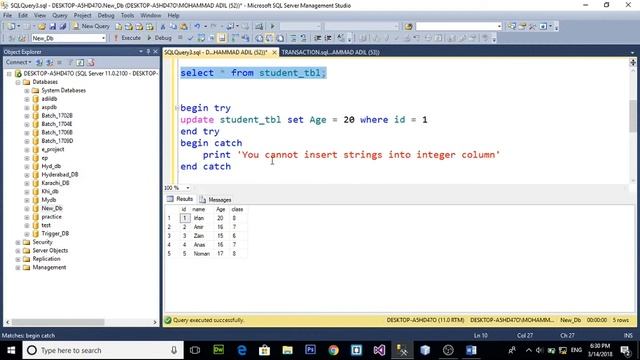Click the Cut scissors icon
The height and width of the screenshot is (360, 640).
[163, 27]
